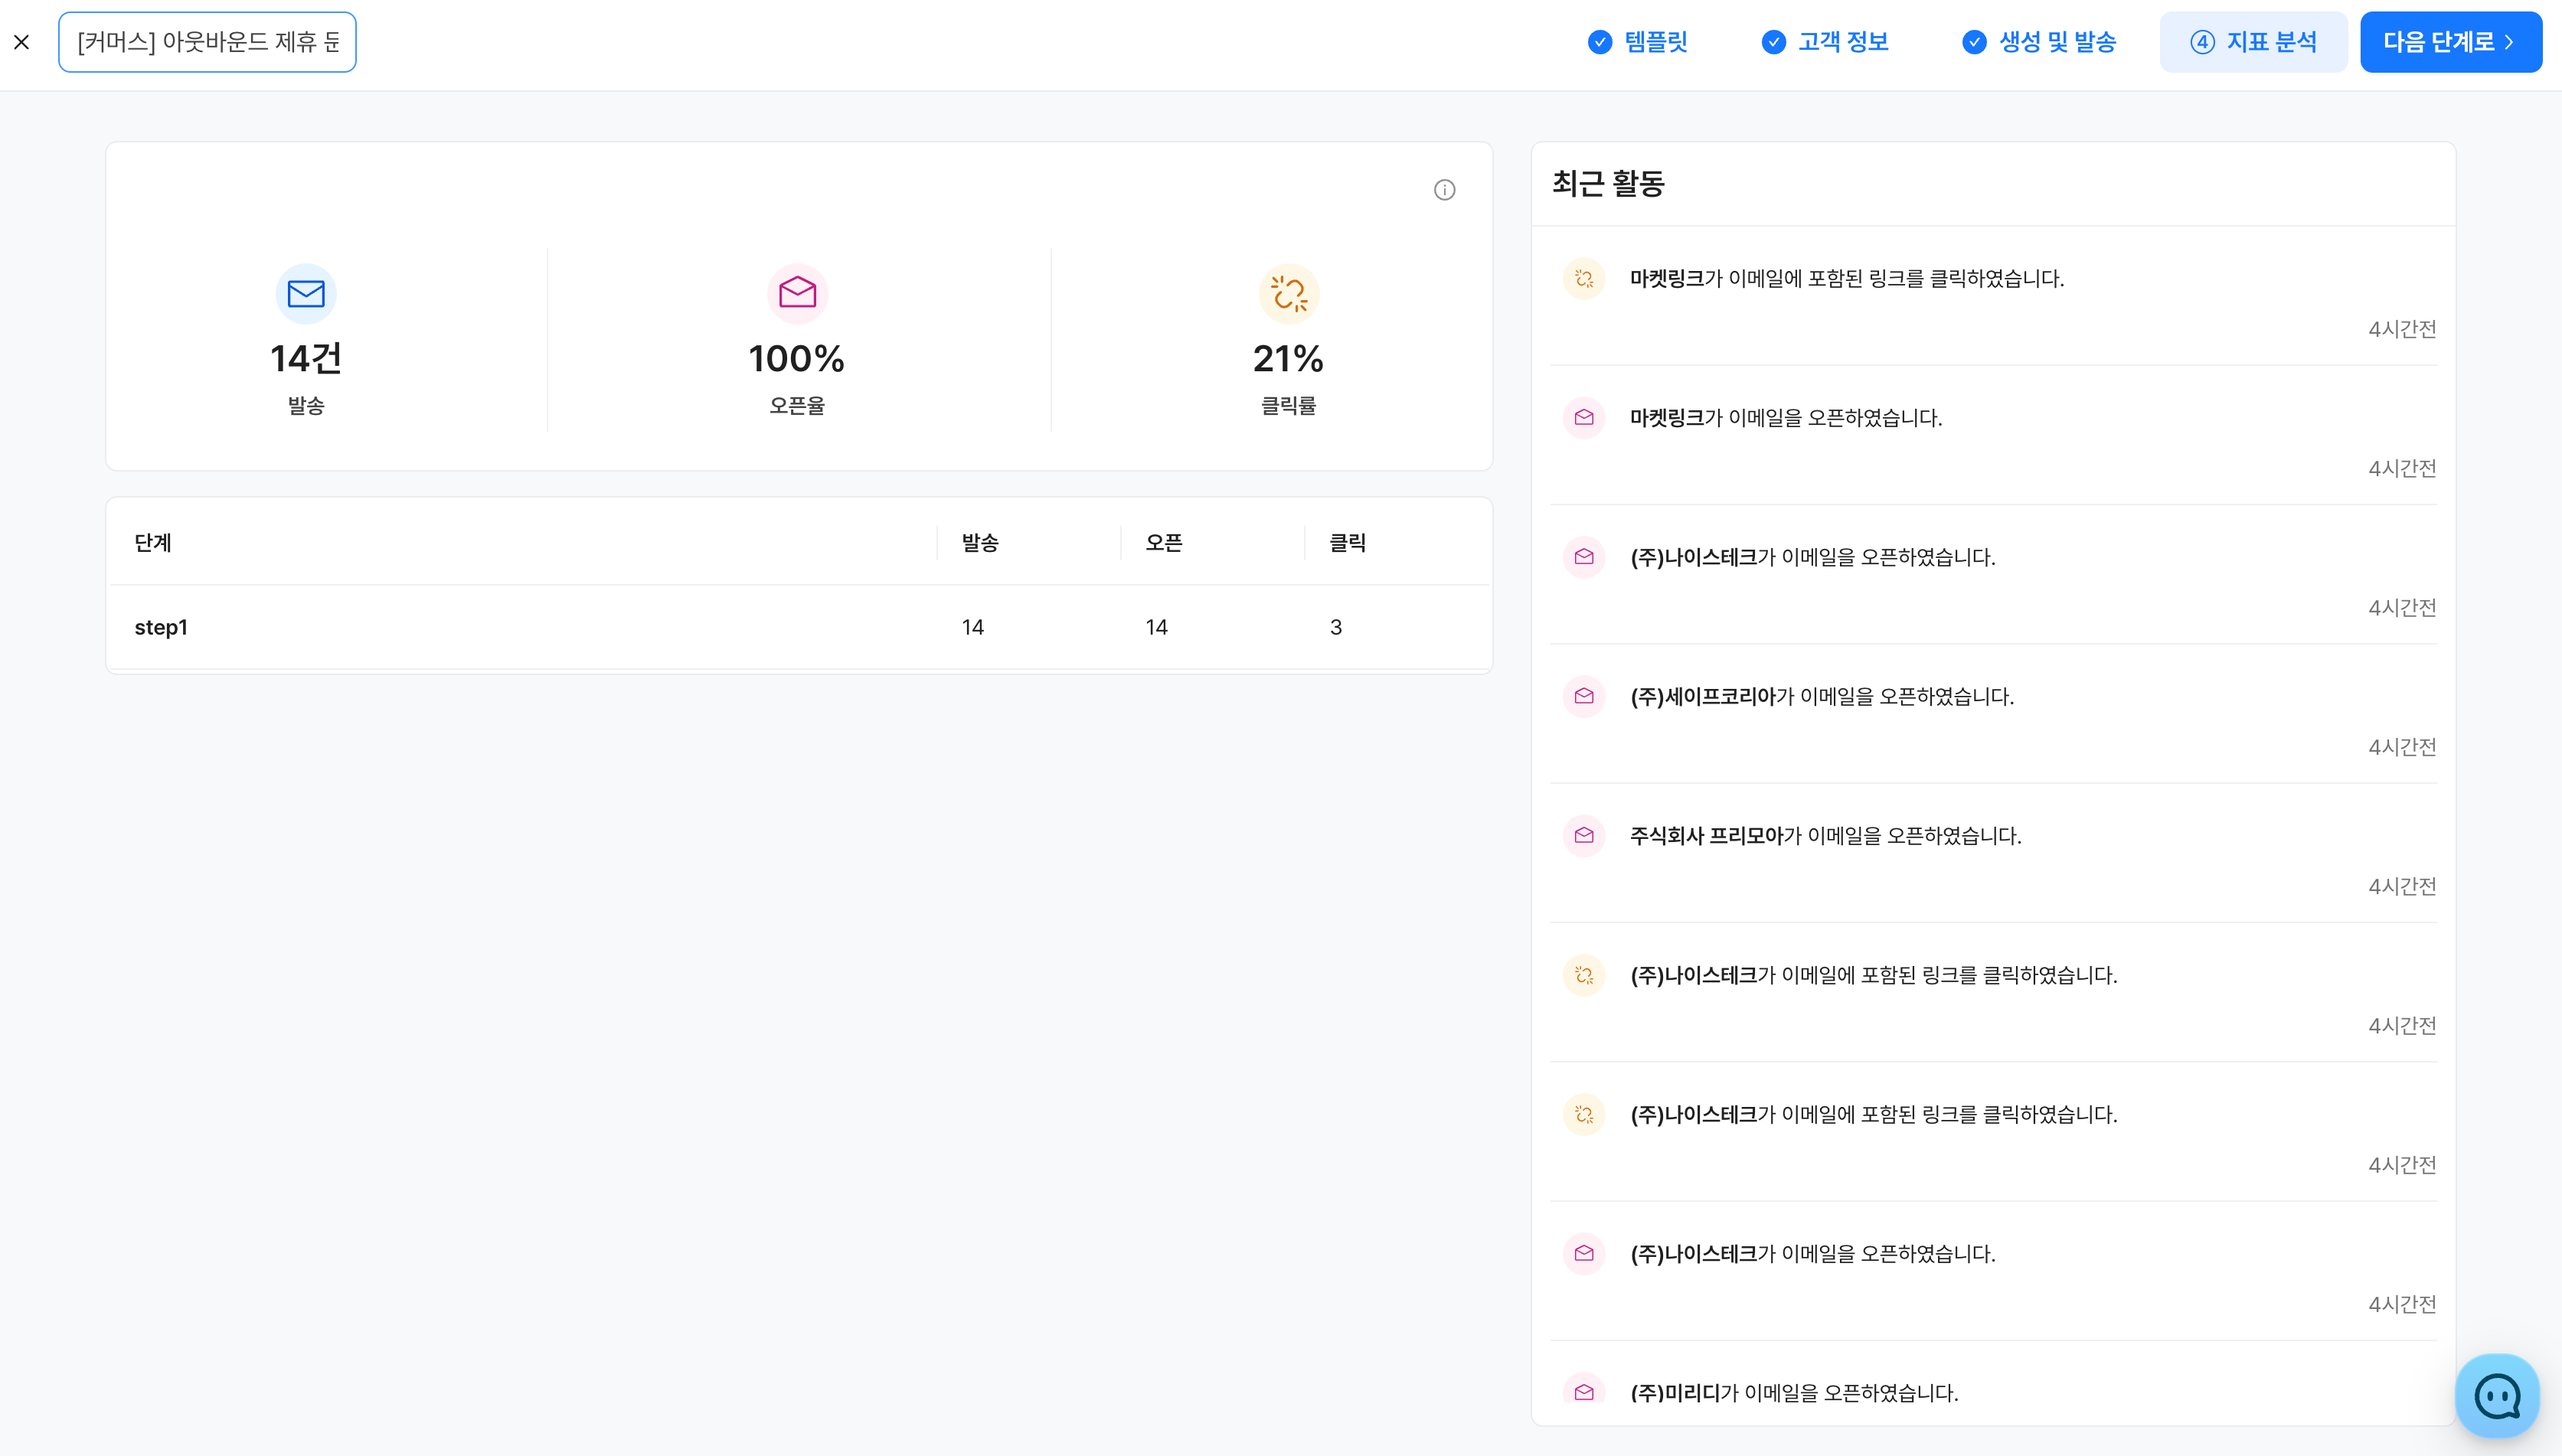The image size is (2562, 1456).
Task: Click envelope icon beside 주식회사 프리모아 activity
Action: (1584, 835)
